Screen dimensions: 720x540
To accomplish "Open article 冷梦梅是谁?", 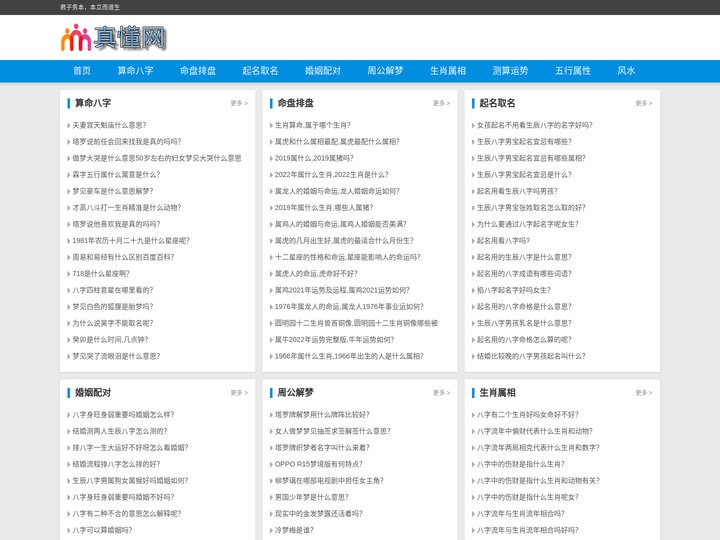I will pyautogui.click(x=294, y=530).
